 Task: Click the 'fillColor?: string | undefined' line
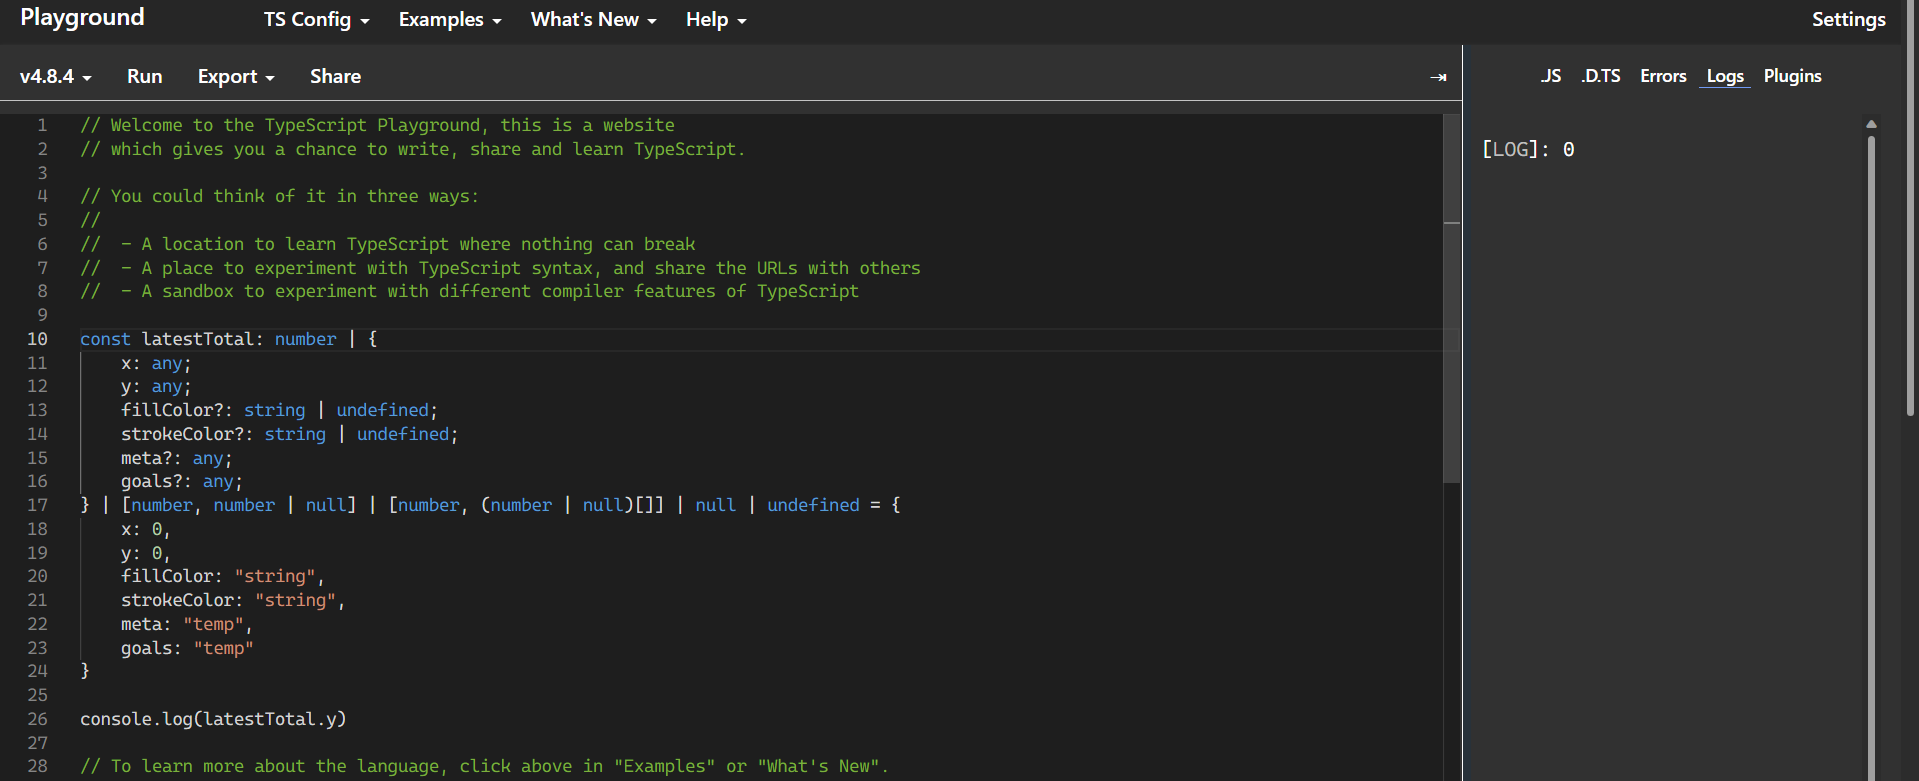[x=279, y=410]
